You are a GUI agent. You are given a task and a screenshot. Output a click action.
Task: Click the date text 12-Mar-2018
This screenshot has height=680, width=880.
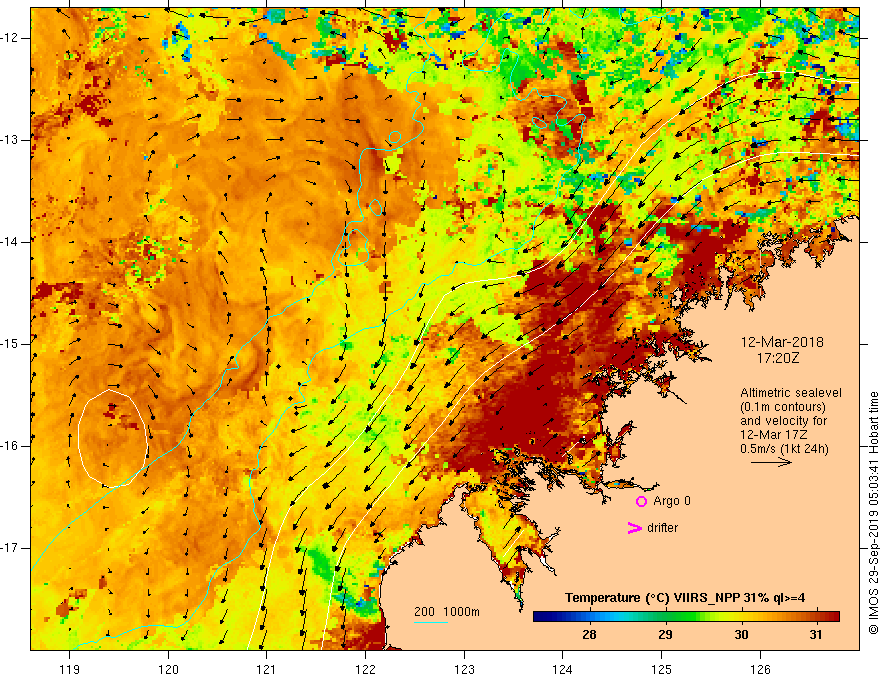tap(782, 342)
